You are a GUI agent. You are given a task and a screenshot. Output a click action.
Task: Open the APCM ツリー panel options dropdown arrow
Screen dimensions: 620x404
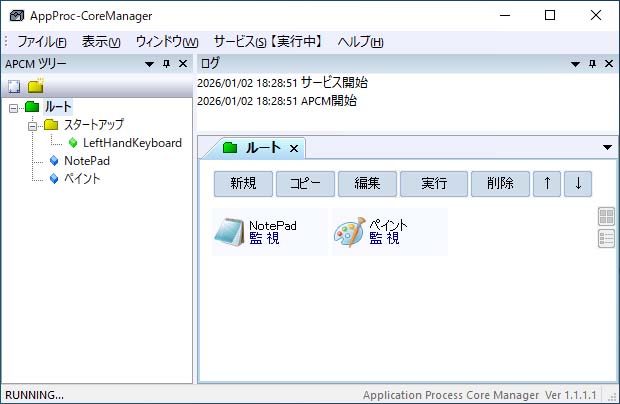[149, 64]
